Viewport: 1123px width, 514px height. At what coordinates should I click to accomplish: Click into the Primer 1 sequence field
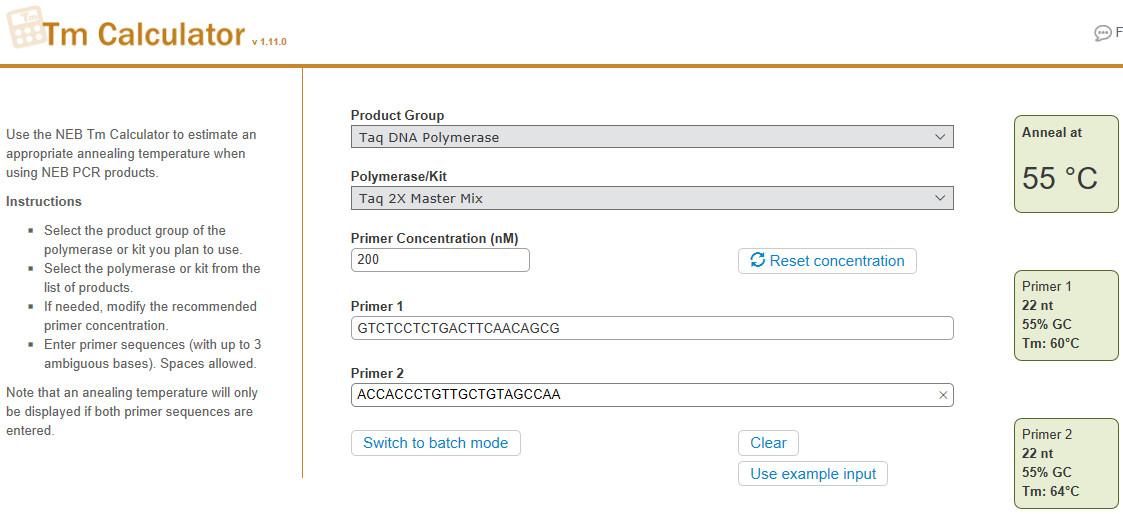pyautogui.click(x=651, y=328)
